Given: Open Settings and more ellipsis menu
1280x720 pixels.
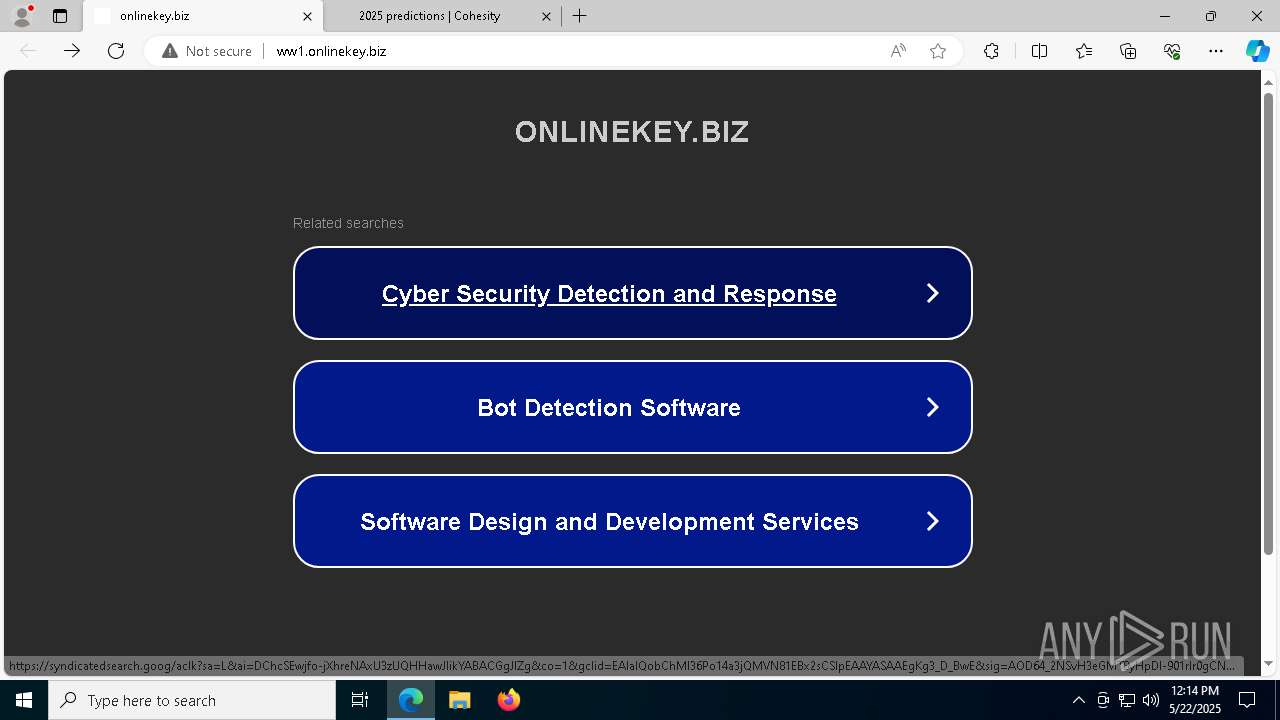Looking at the screenshot, I should (x=1216, y=51).
